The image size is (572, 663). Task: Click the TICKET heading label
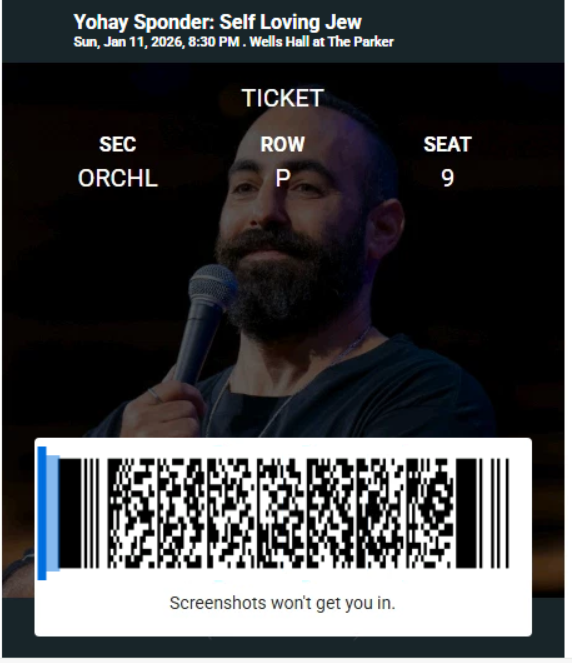pos(282,98)
